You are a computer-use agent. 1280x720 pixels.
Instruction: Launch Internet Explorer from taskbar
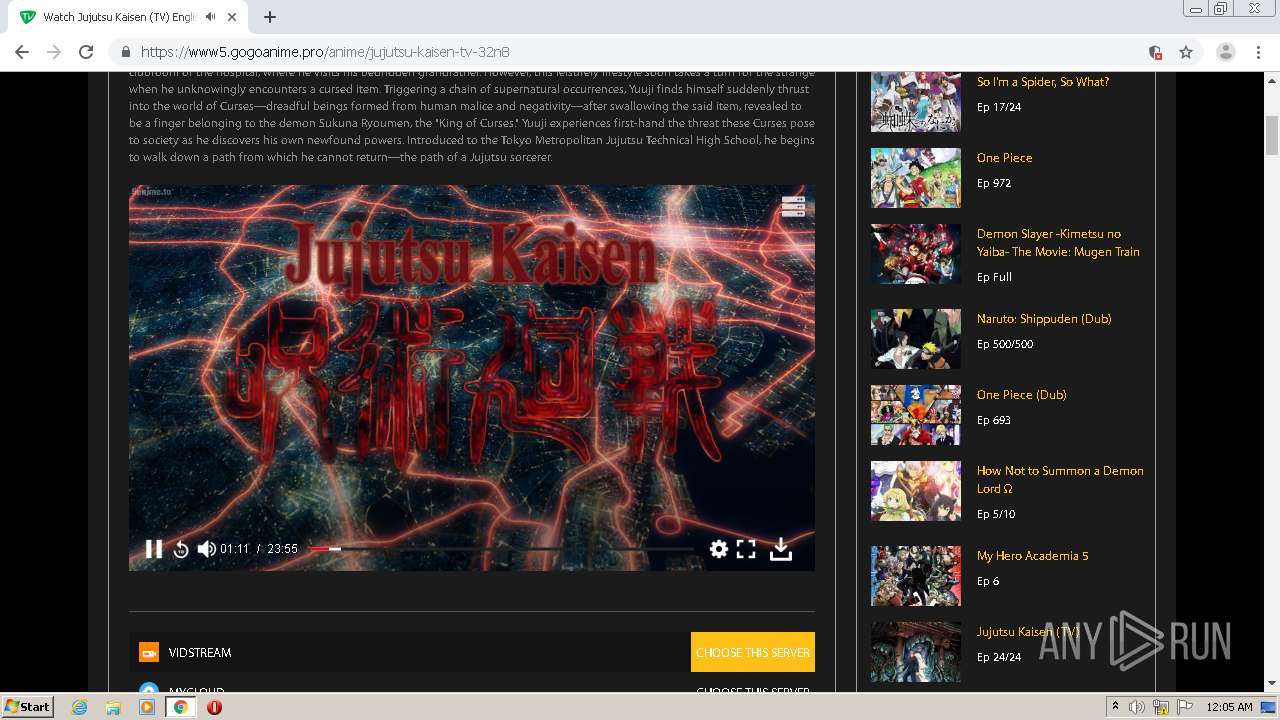pos(80,707)
